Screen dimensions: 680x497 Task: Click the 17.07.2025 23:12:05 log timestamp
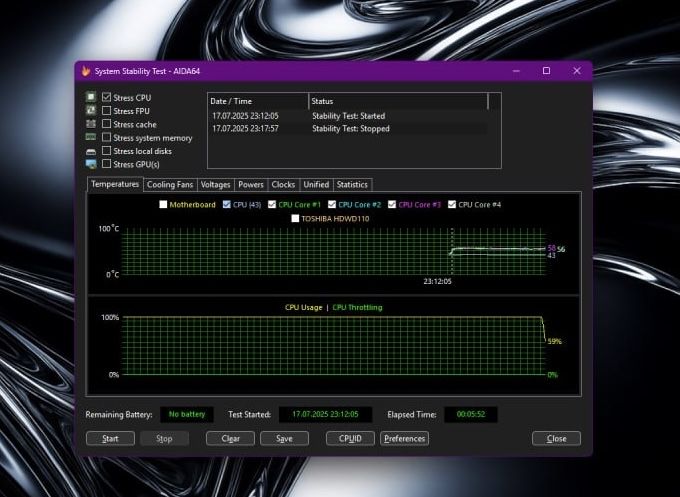(x=245, y=116)
